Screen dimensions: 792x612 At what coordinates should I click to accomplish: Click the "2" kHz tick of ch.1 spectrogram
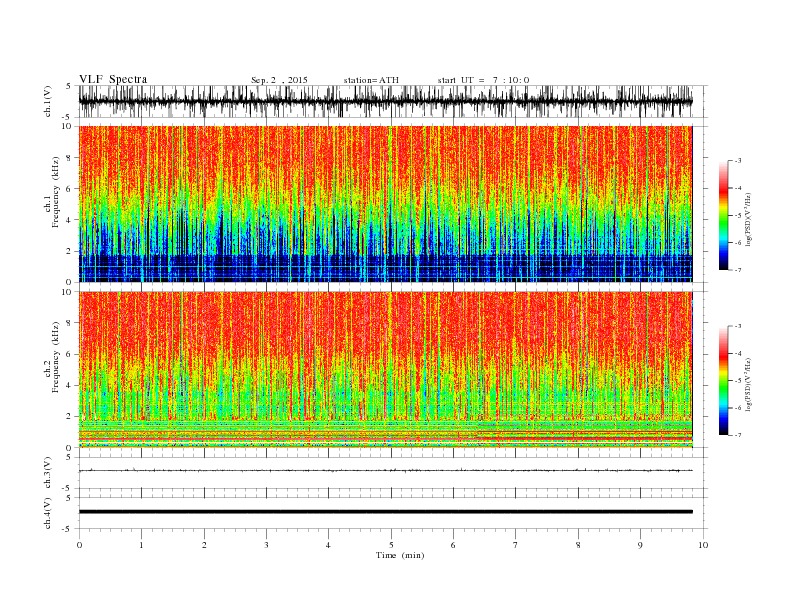coord(70,251)
